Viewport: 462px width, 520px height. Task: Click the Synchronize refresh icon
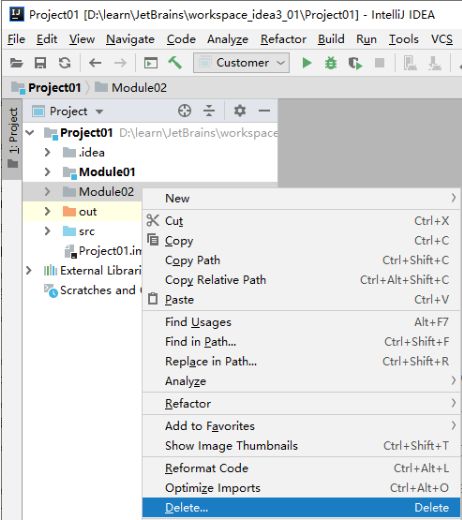[65, 63]
